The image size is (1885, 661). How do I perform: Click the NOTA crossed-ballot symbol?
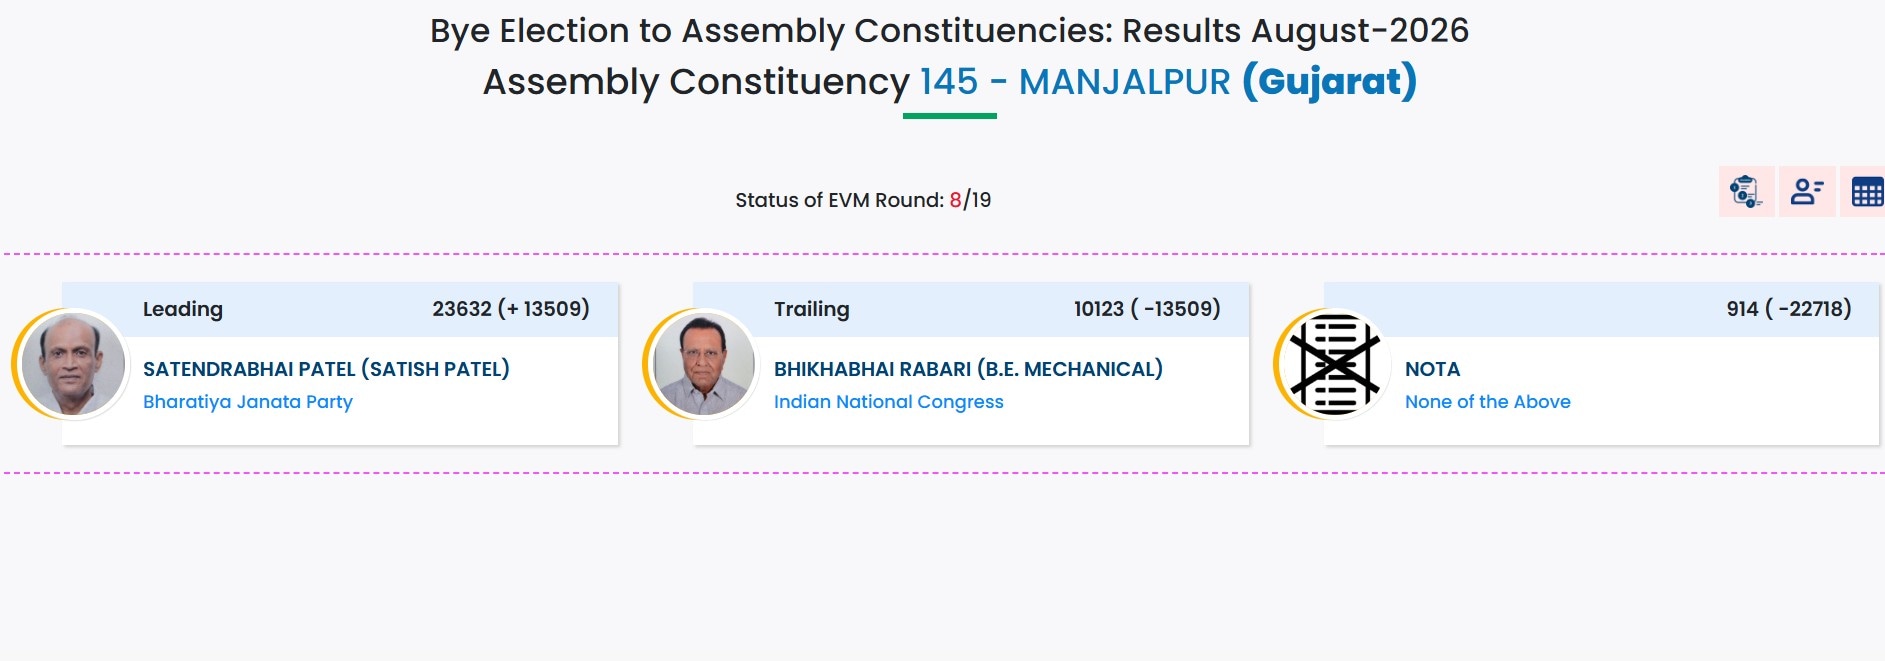(x=1335, y=364)
